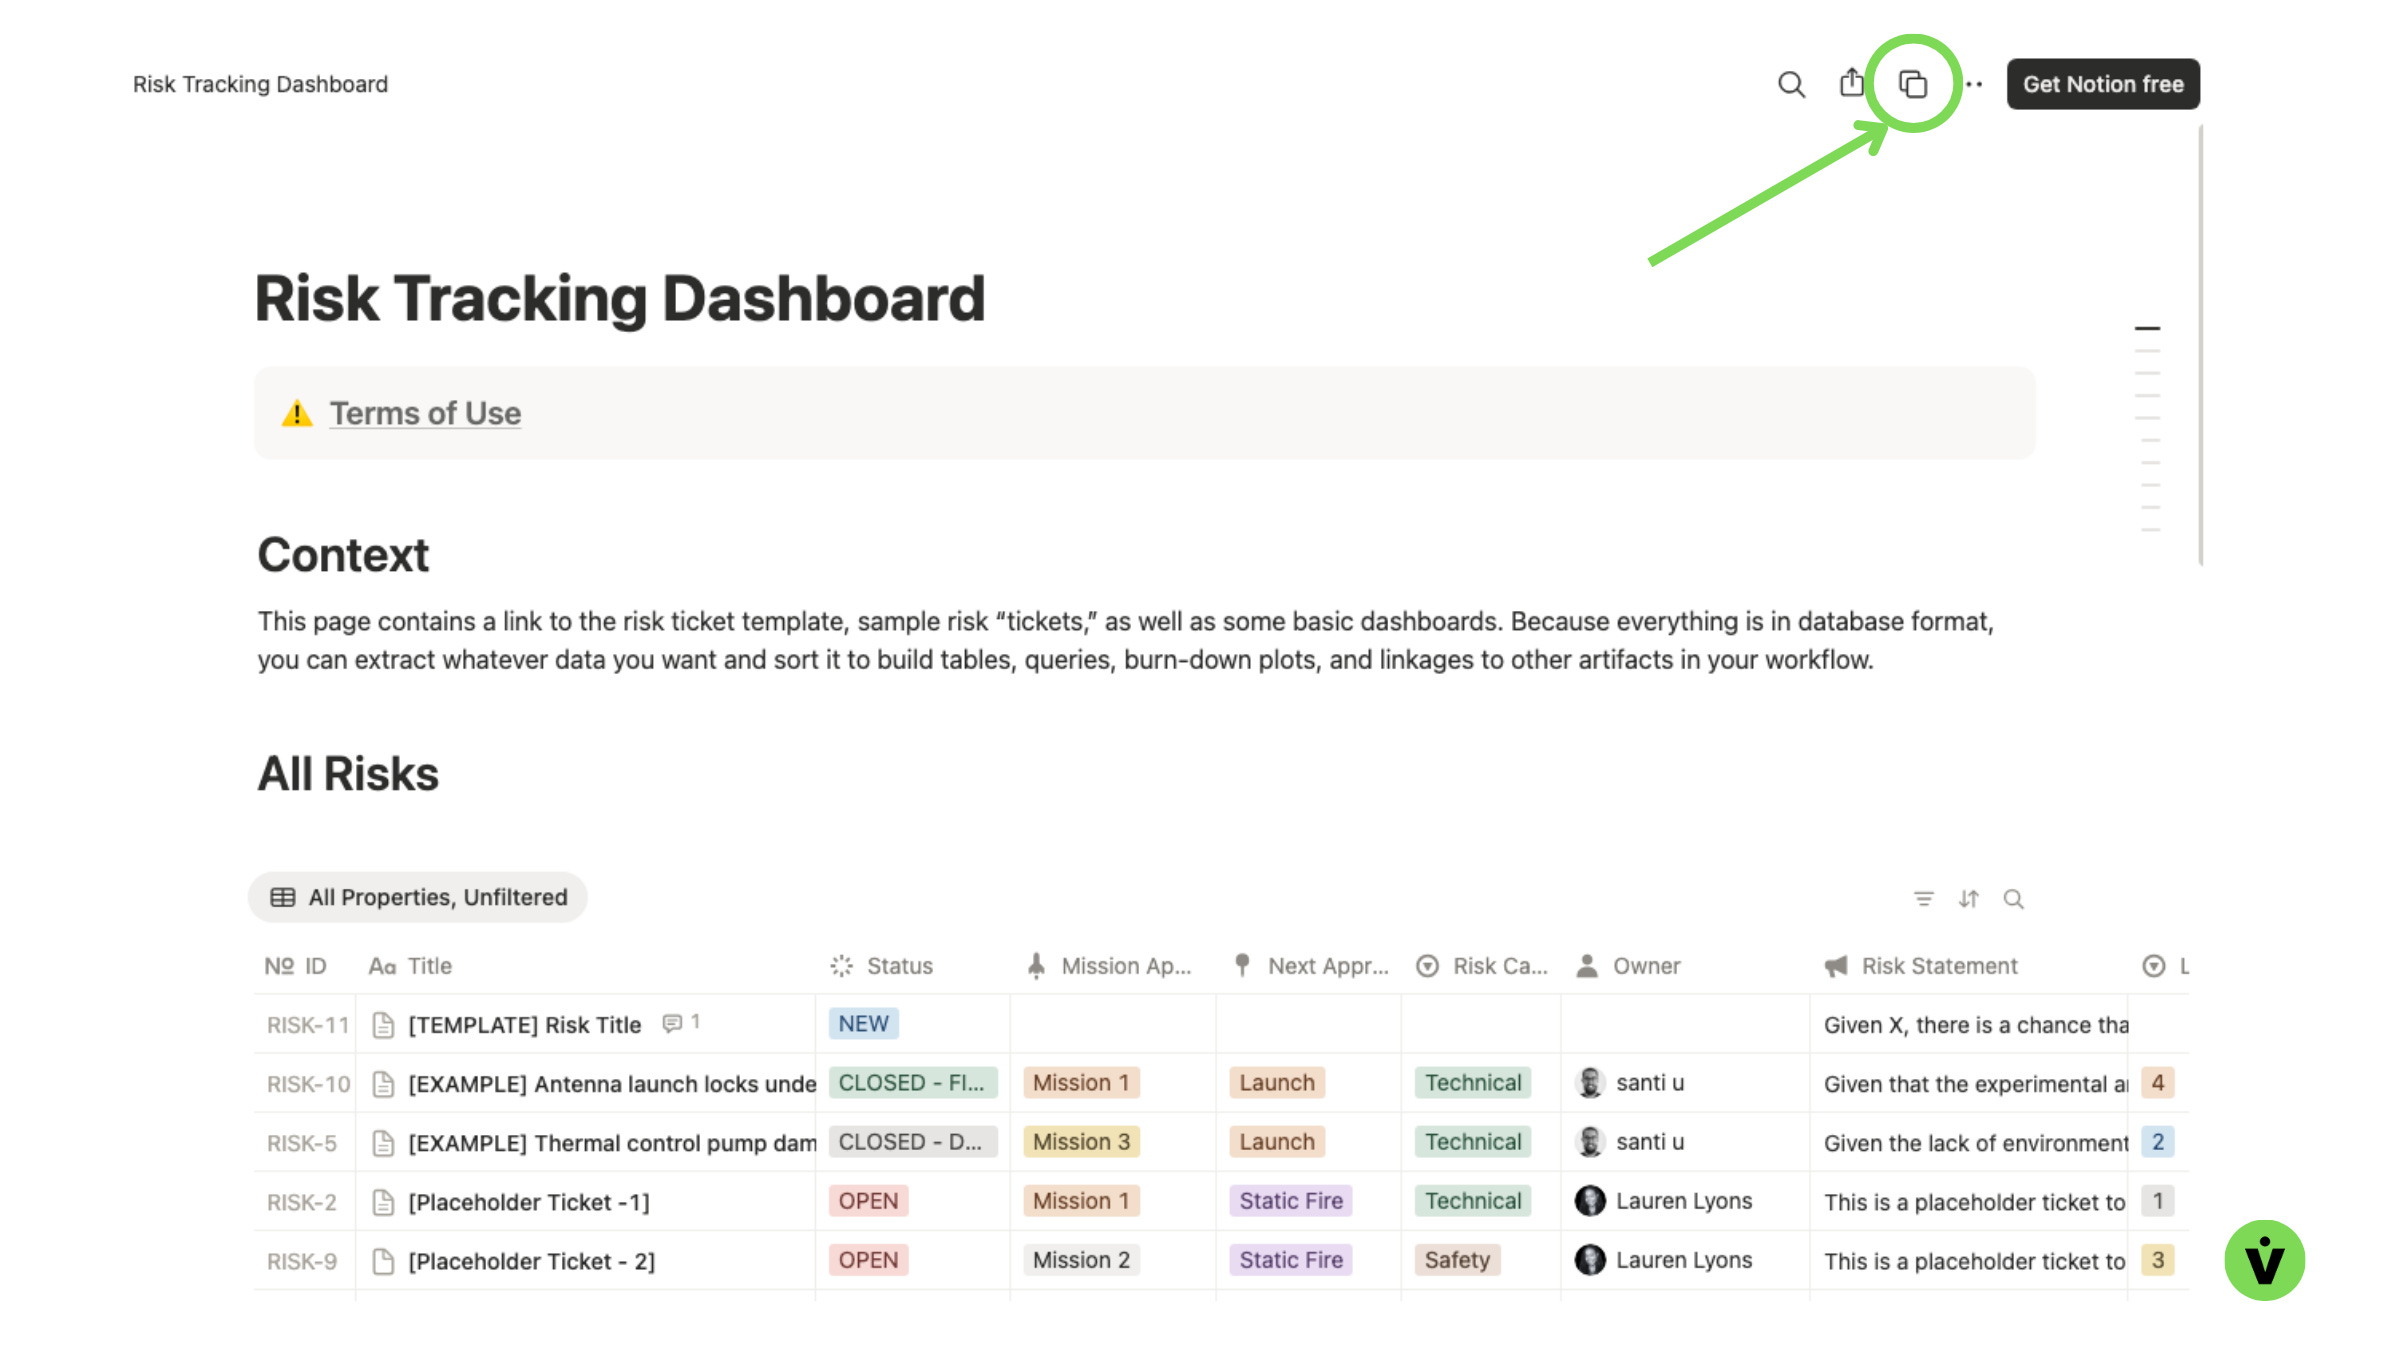Click the OPEN status tag for RISK-2
The height and width of the screenshot is (1350, 2400).
[x=868, y=1201]
